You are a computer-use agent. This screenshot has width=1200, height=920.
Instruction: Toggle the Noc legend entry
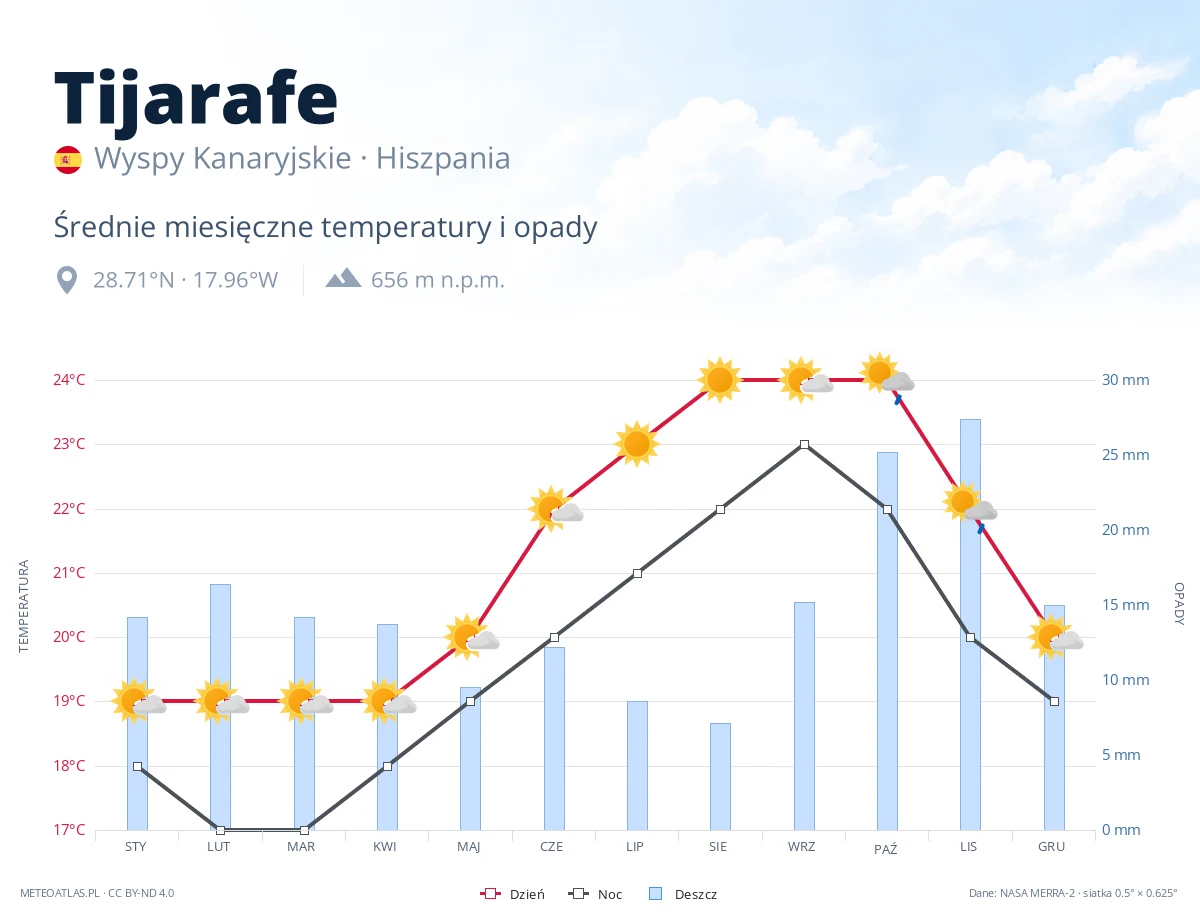(595, 894)
